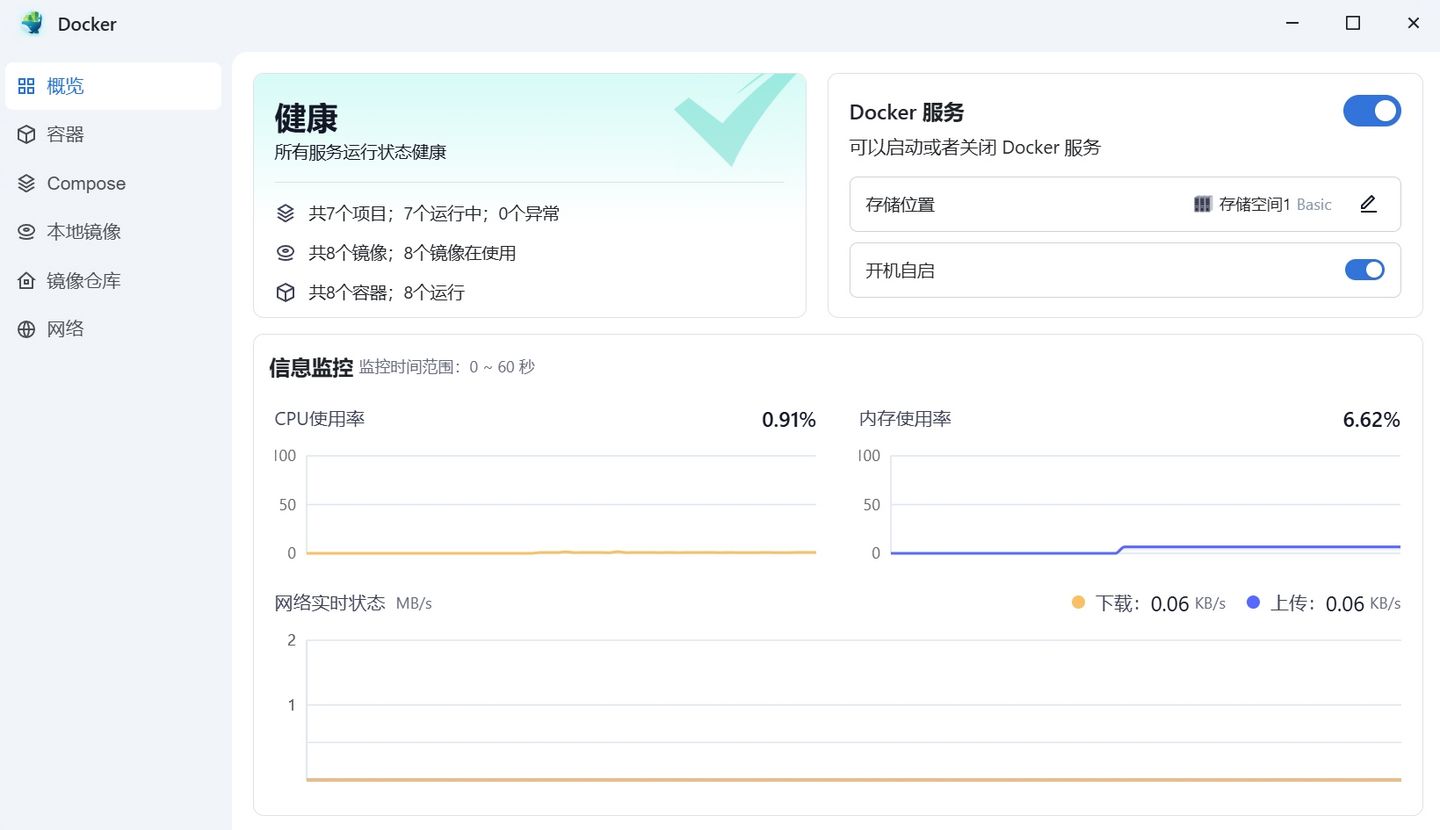1440x830 pixels.
Task: Click the storage volume icon beside 存储空间1
Action: 1202,204
